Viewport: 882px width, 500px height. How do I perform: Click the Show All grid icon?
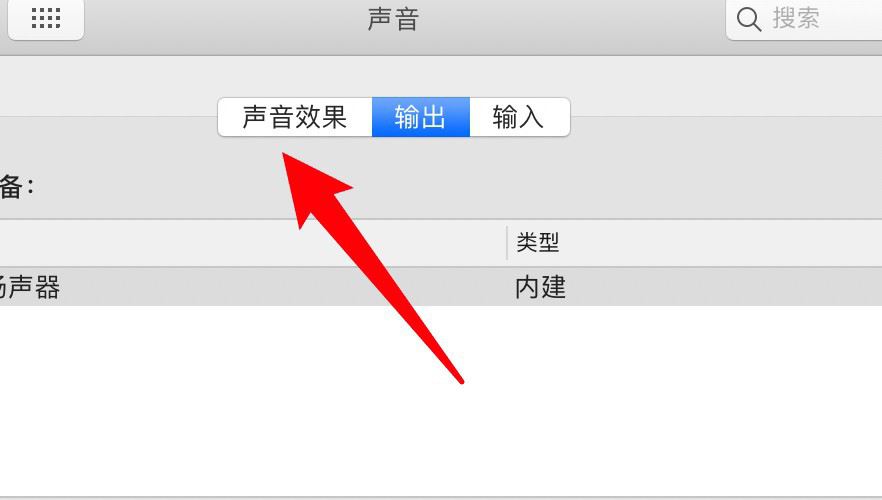(46, 18)
